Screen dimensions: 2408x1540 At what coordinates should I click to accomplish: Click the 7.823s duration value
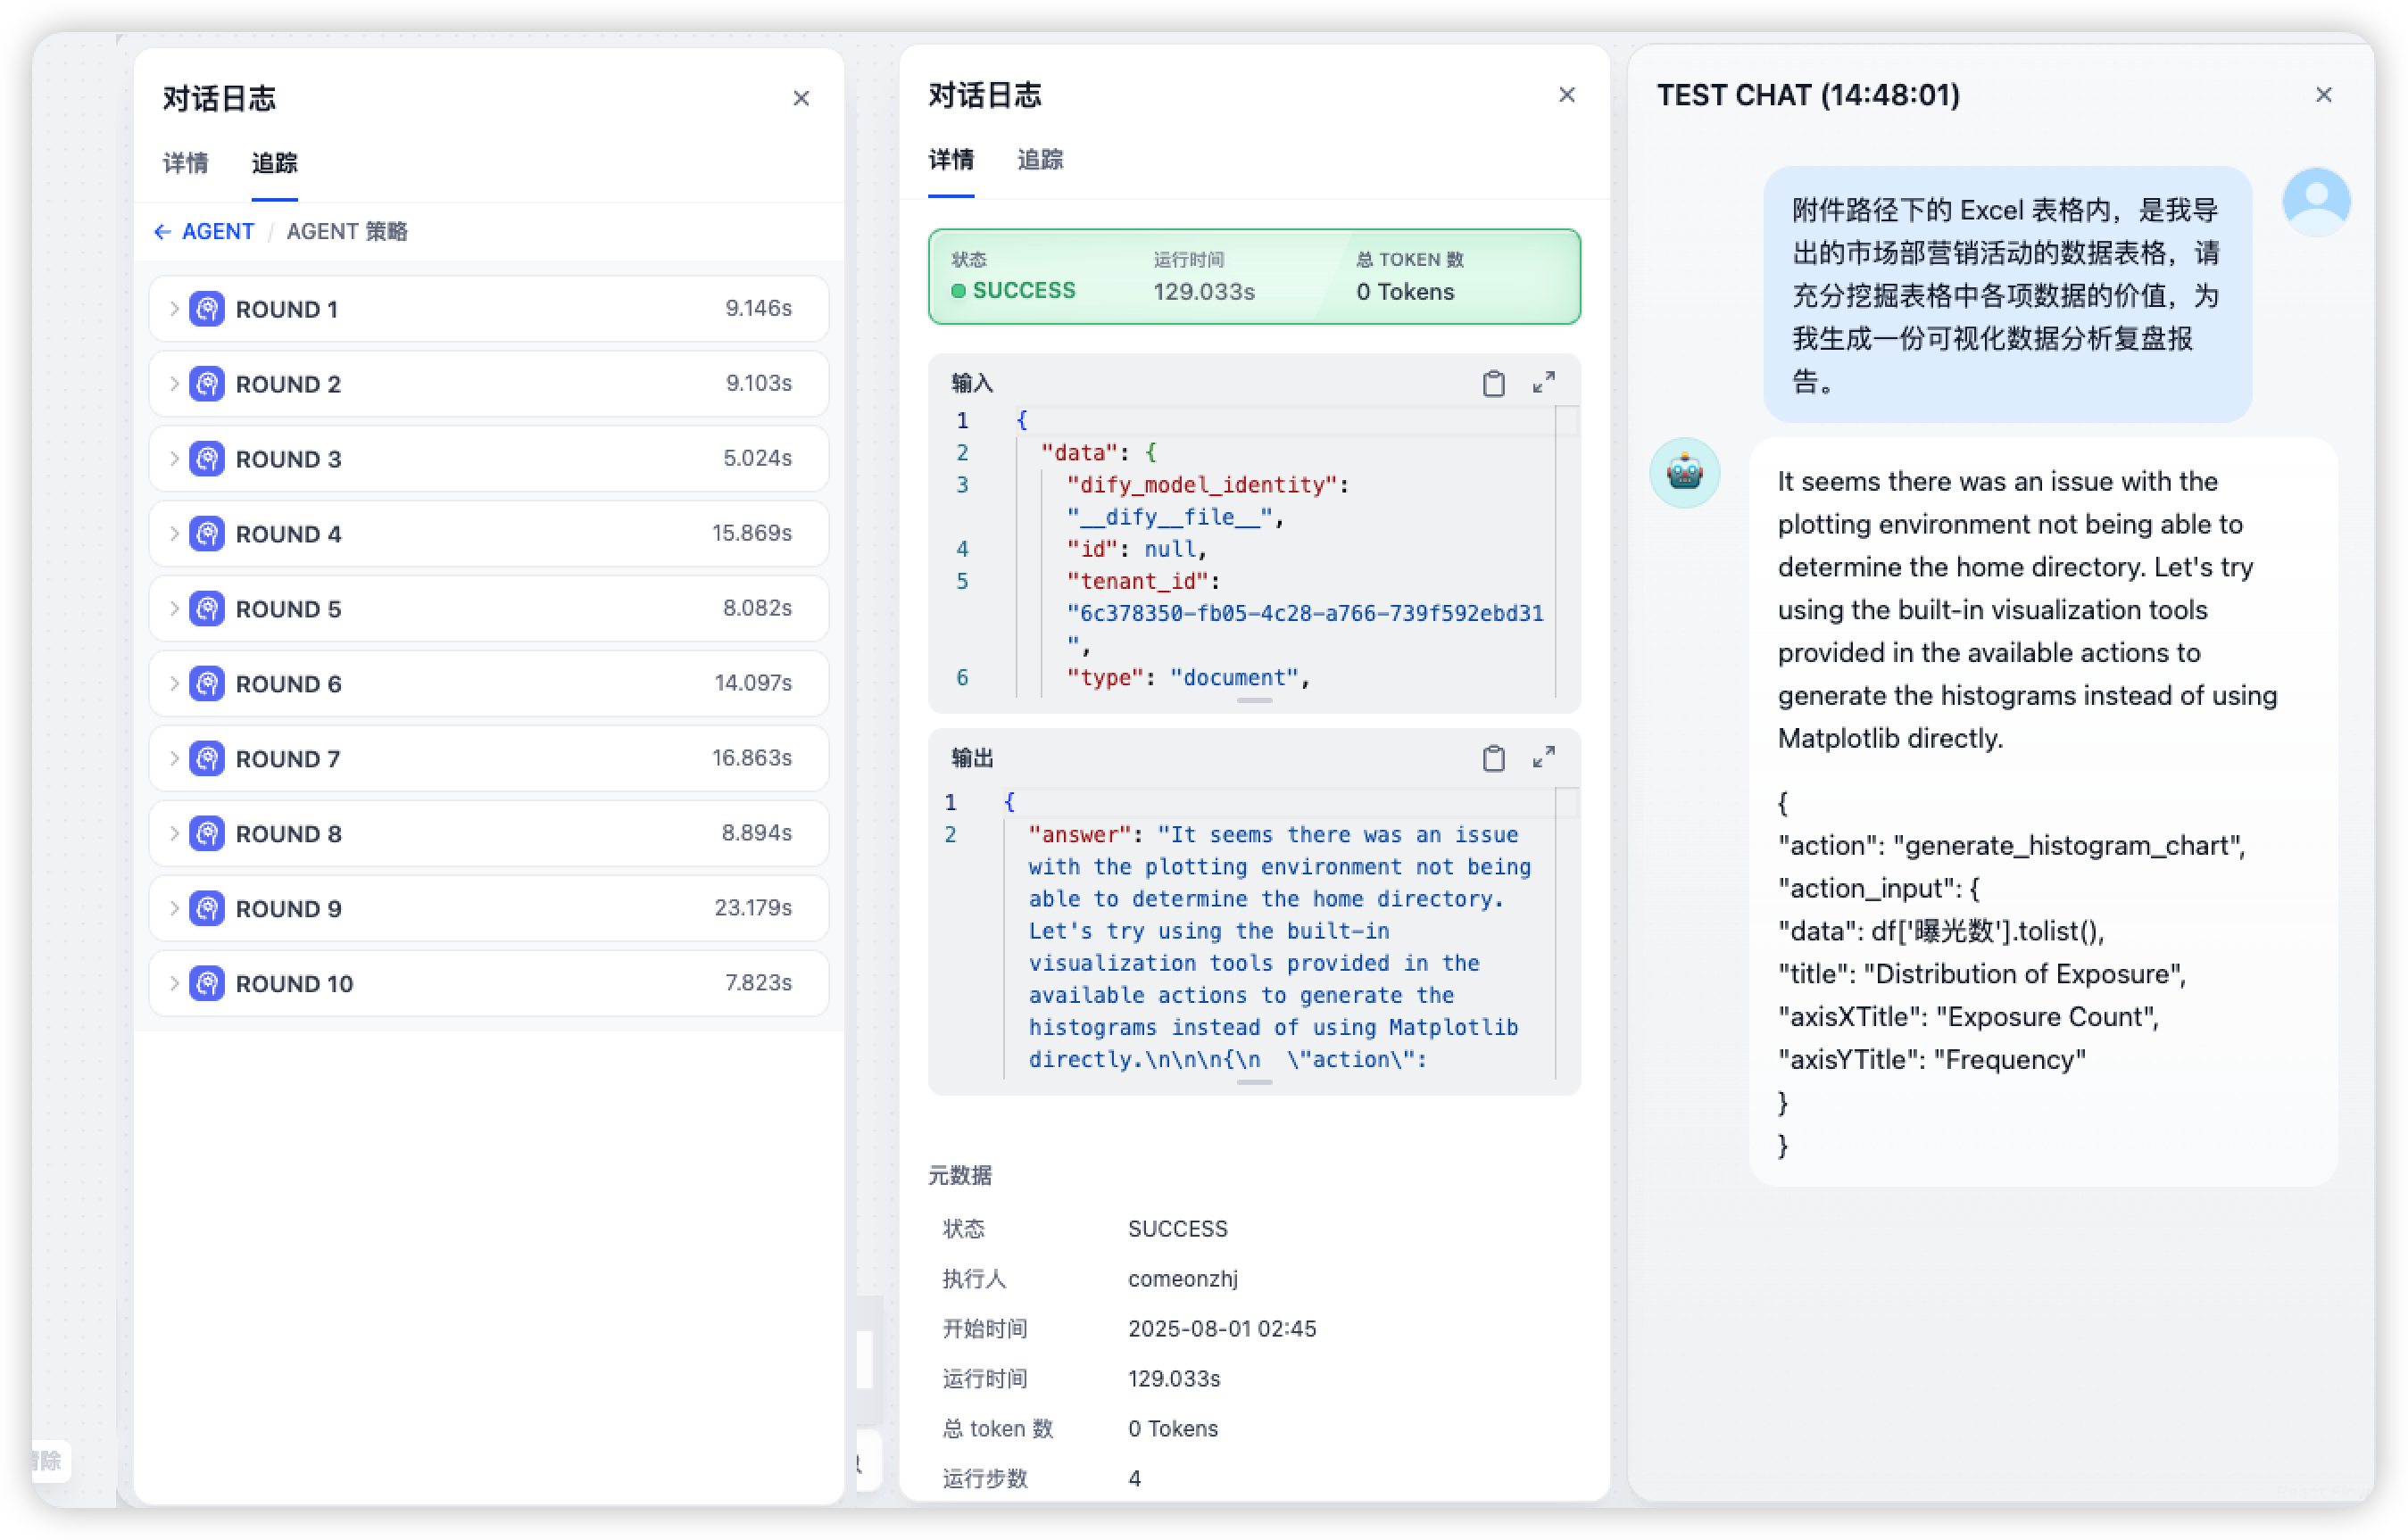(x=758, y=983)
